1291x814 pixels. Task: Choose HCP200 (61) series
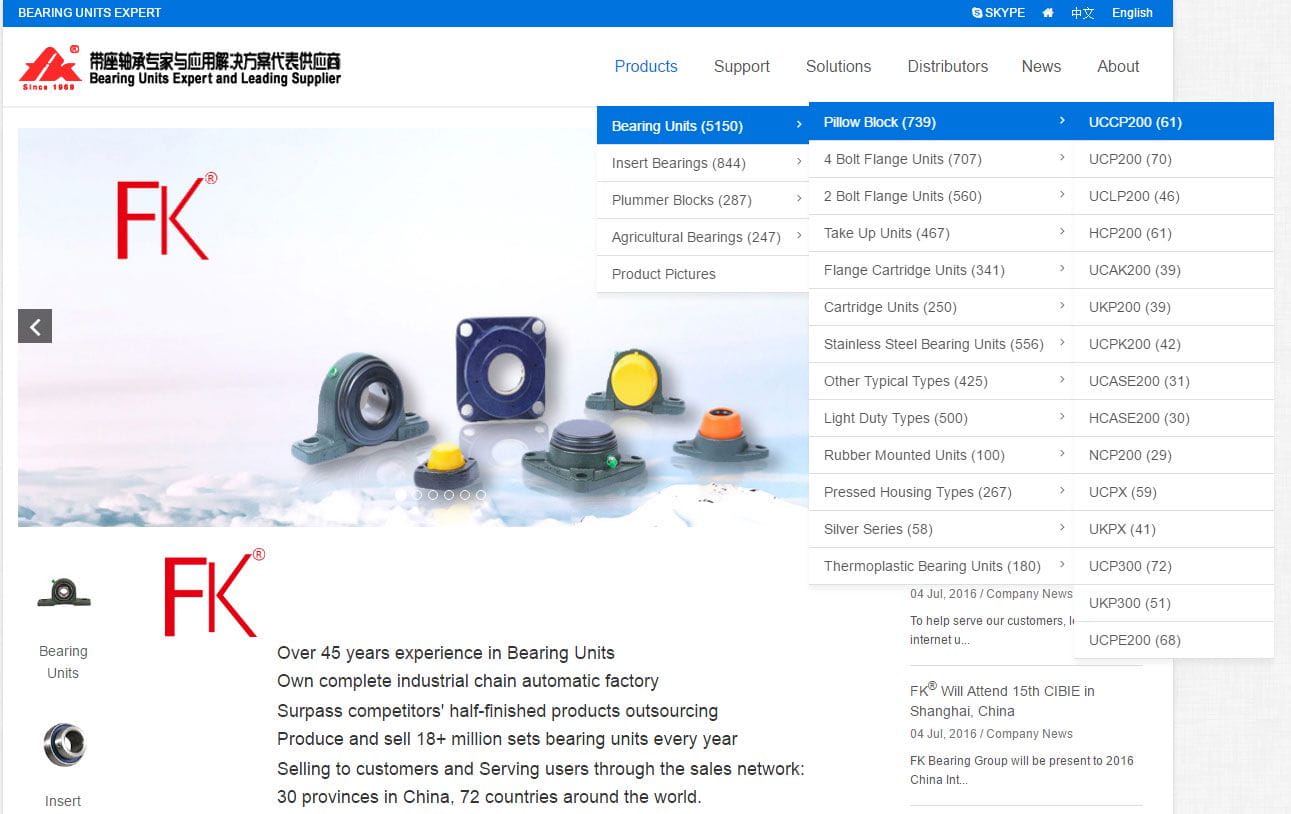(1174, 233)
